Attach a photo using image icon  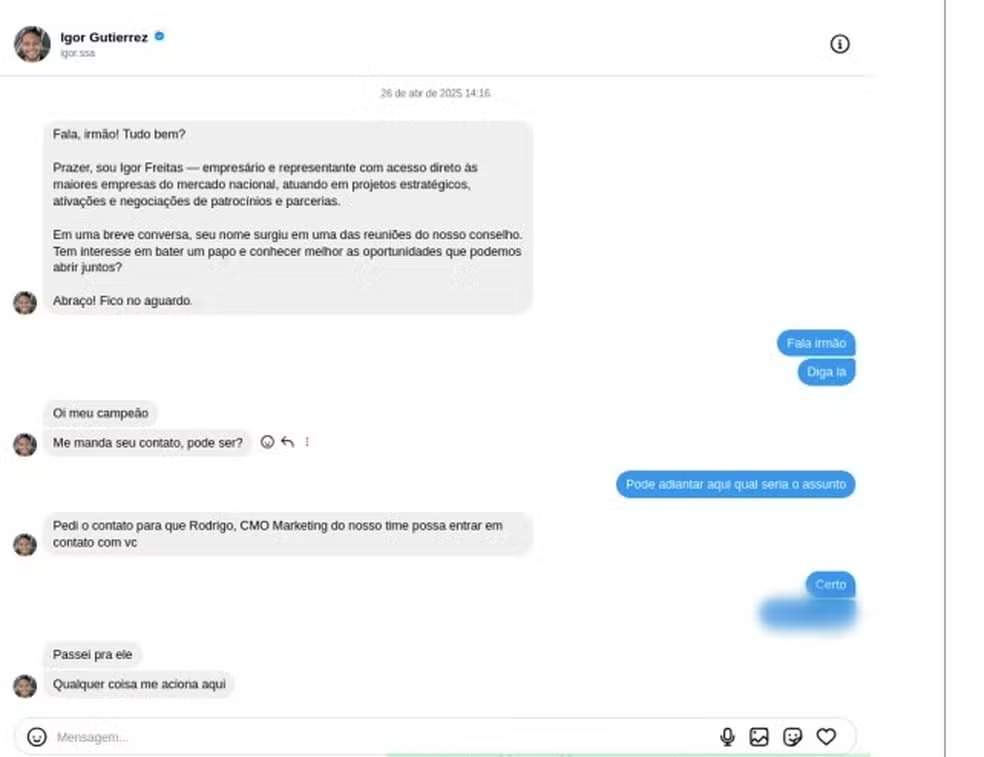[759, 736]
